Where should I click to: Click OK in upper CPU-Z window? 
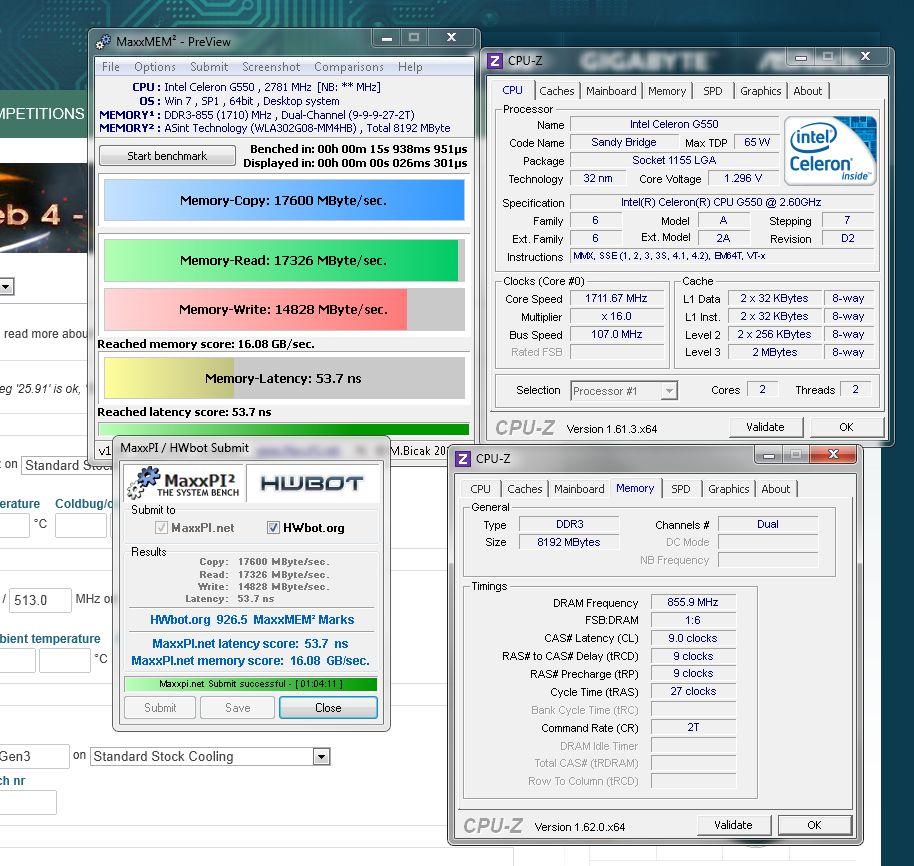coord(846,427)
